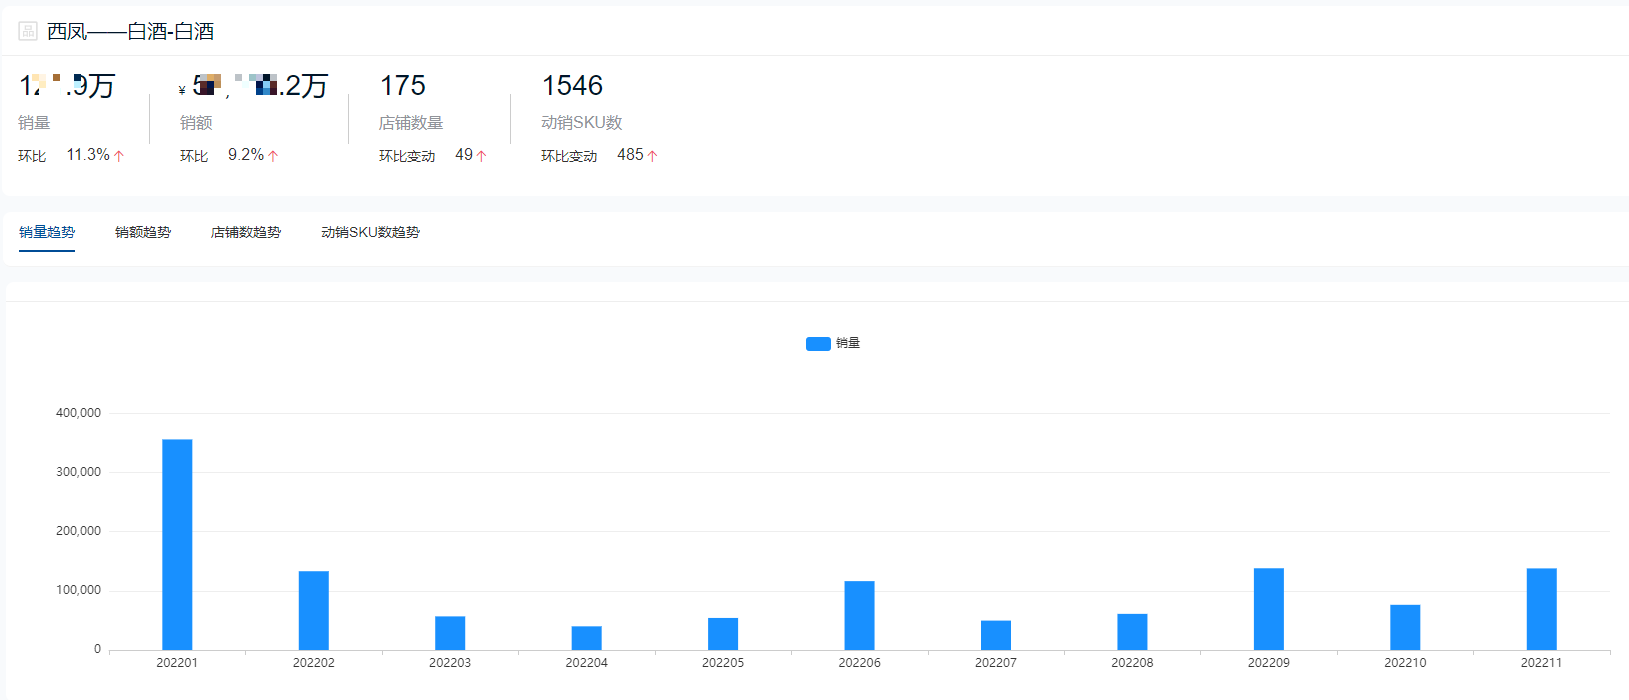Switch to the 销量趋势 tab
This screenshot has width=1629, height=700.
point(47,232)
